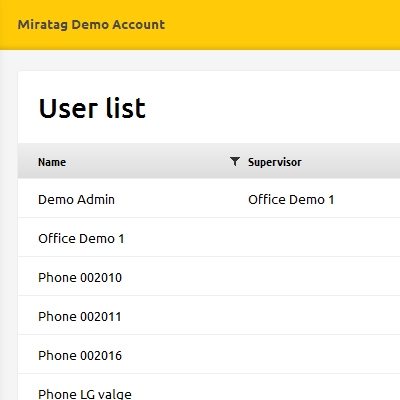Sort by the Supervisor column header
Image resolution: width=400 pixels, height=400 pixels.
point(275,162)
